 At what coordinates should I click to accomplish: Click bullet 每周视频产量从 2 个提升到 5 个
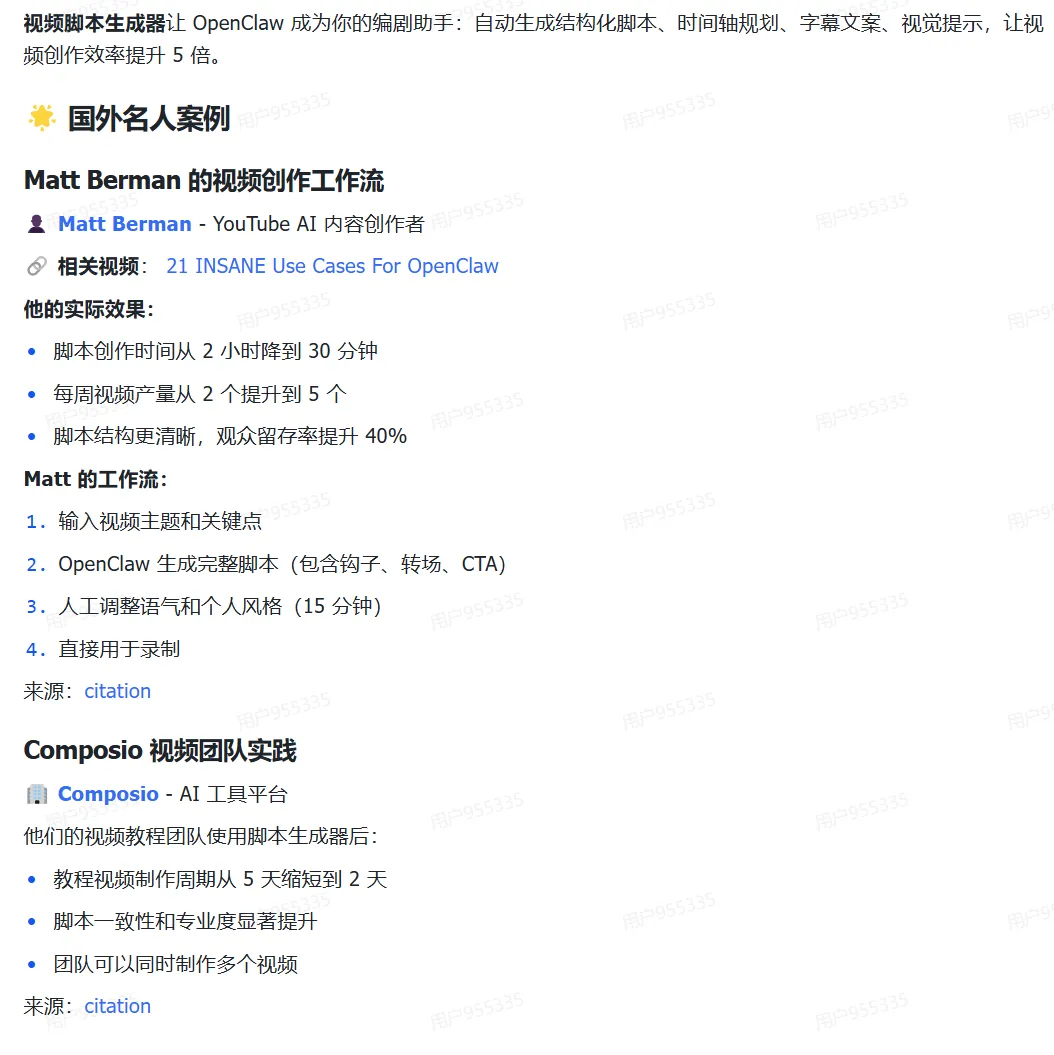click(200, 394)
